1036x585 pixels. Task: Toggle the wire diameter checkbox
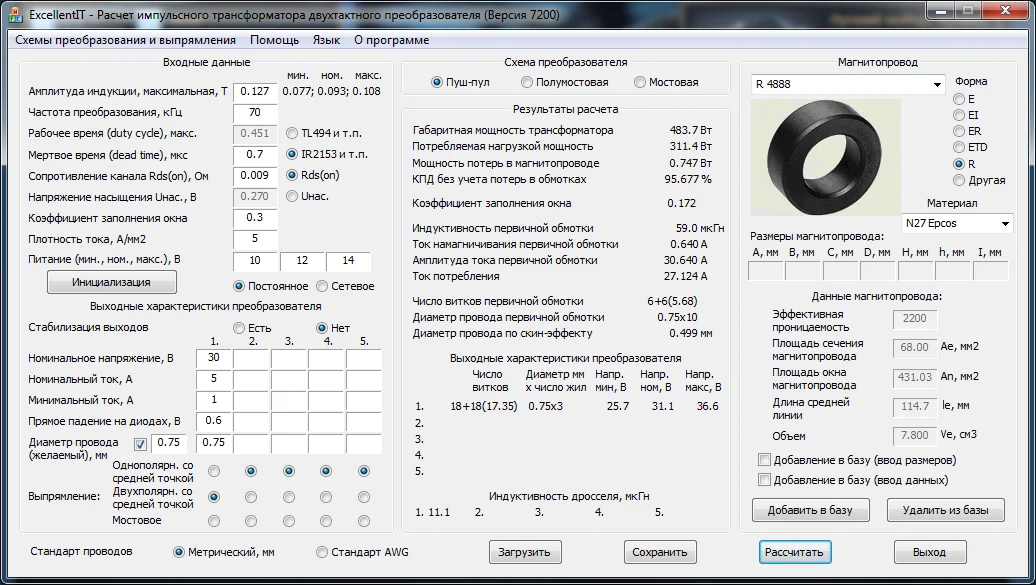140,444
